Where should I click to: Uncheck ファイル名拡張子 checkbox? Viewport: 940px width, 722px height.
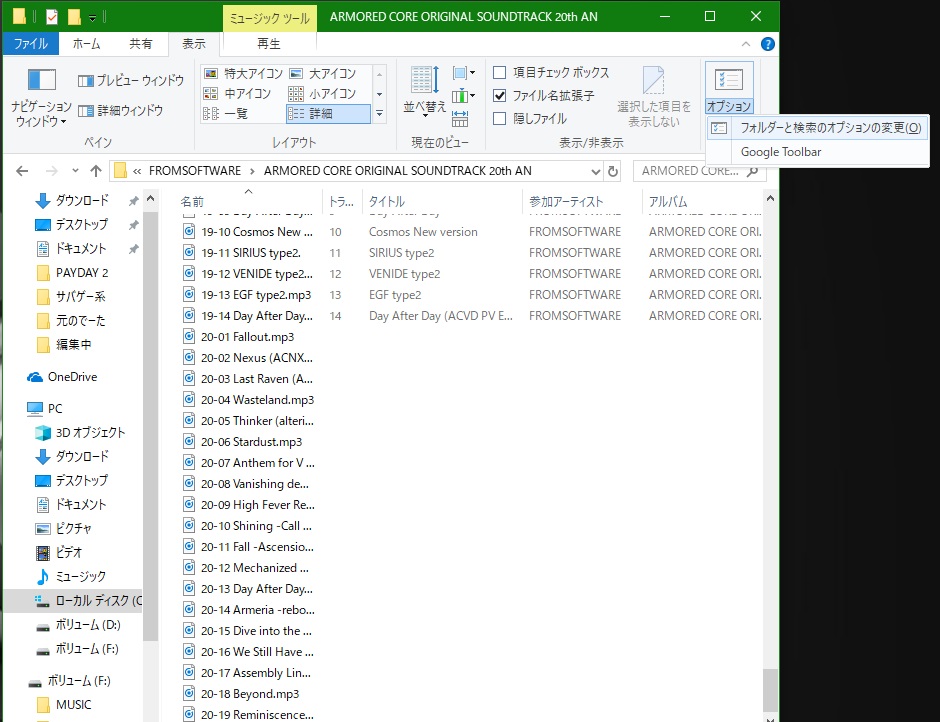point(499,95)
